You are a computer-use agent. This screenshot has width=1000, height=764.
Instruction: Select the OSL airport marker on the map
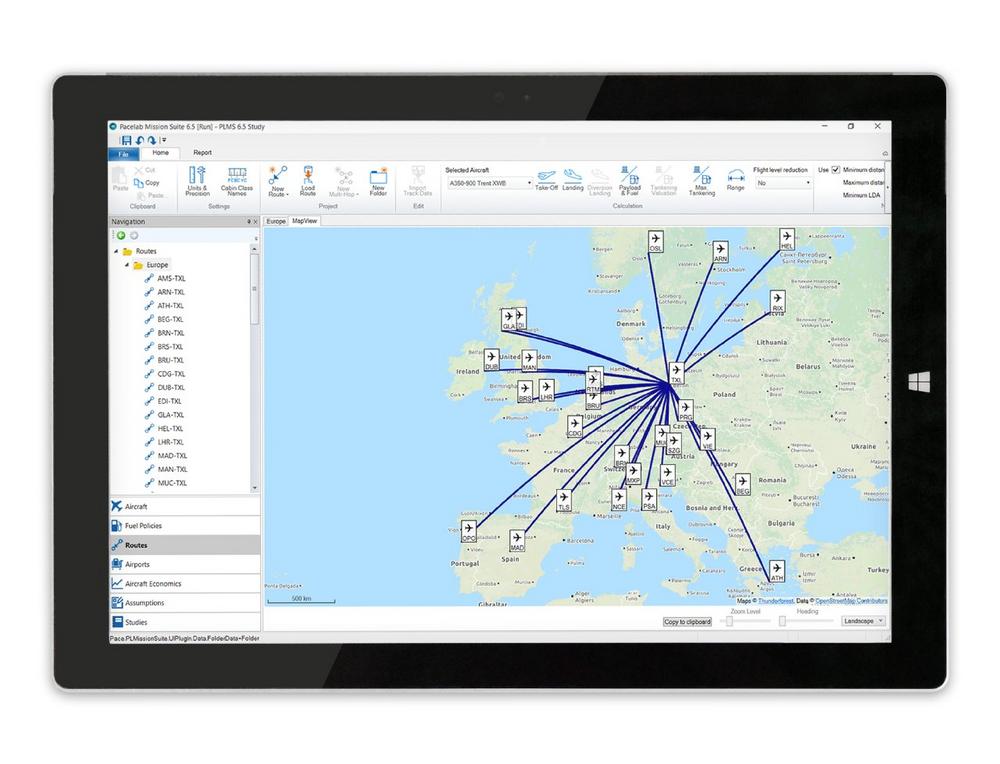pyautogui.click(x=655, y=242)
